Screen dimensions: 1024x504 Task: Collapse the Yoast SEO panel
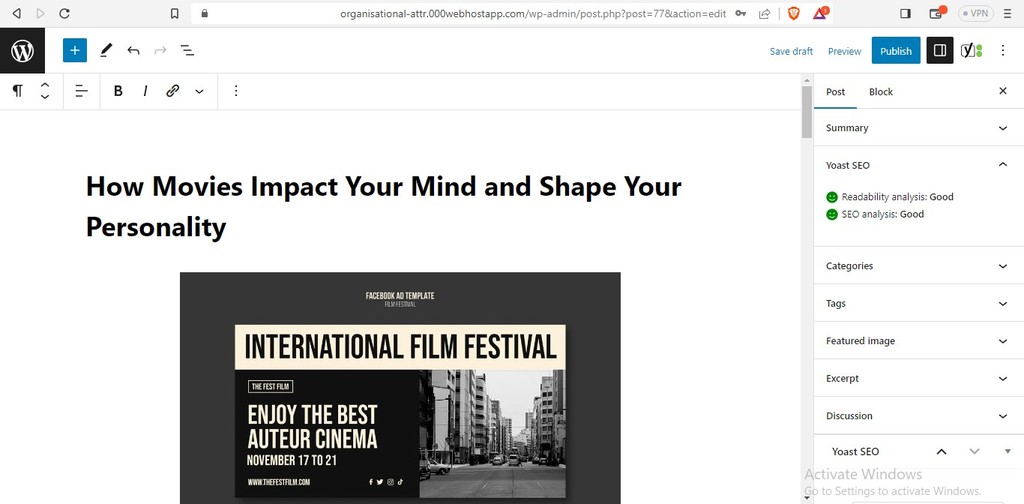918,165
